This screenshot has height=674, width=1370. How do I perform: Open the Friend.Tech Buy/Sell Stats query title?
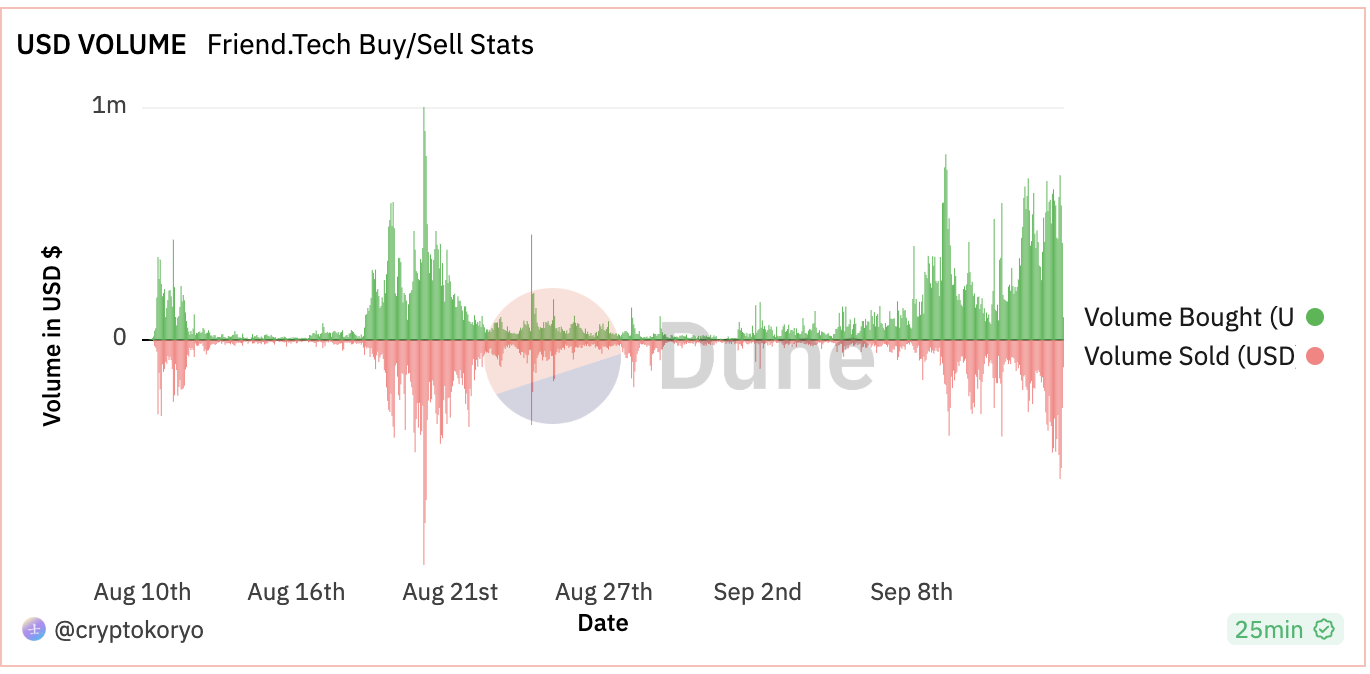tap(370, 45)
